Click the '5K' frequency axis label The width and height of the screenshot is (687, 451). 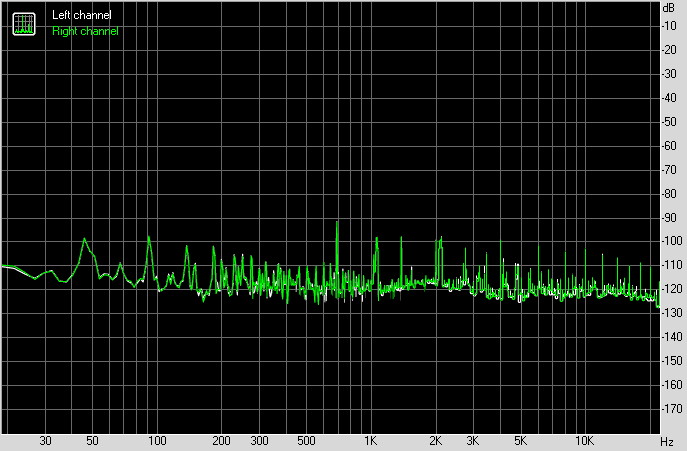tap(520, 441)
